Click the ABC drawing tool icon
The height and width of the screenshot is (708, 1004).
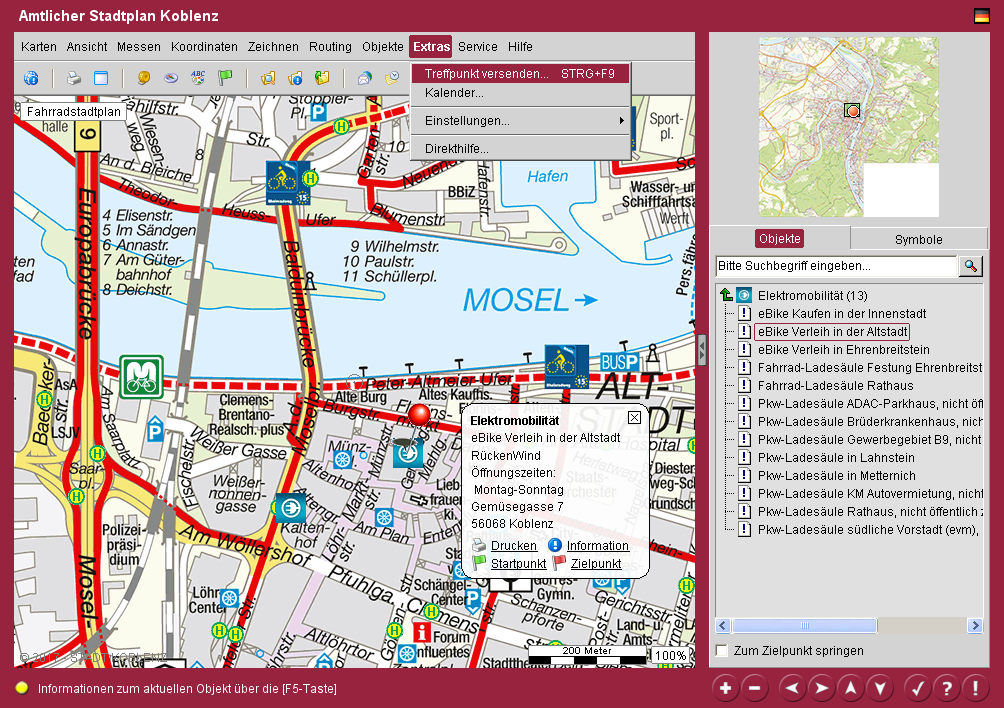coord(198,78)
